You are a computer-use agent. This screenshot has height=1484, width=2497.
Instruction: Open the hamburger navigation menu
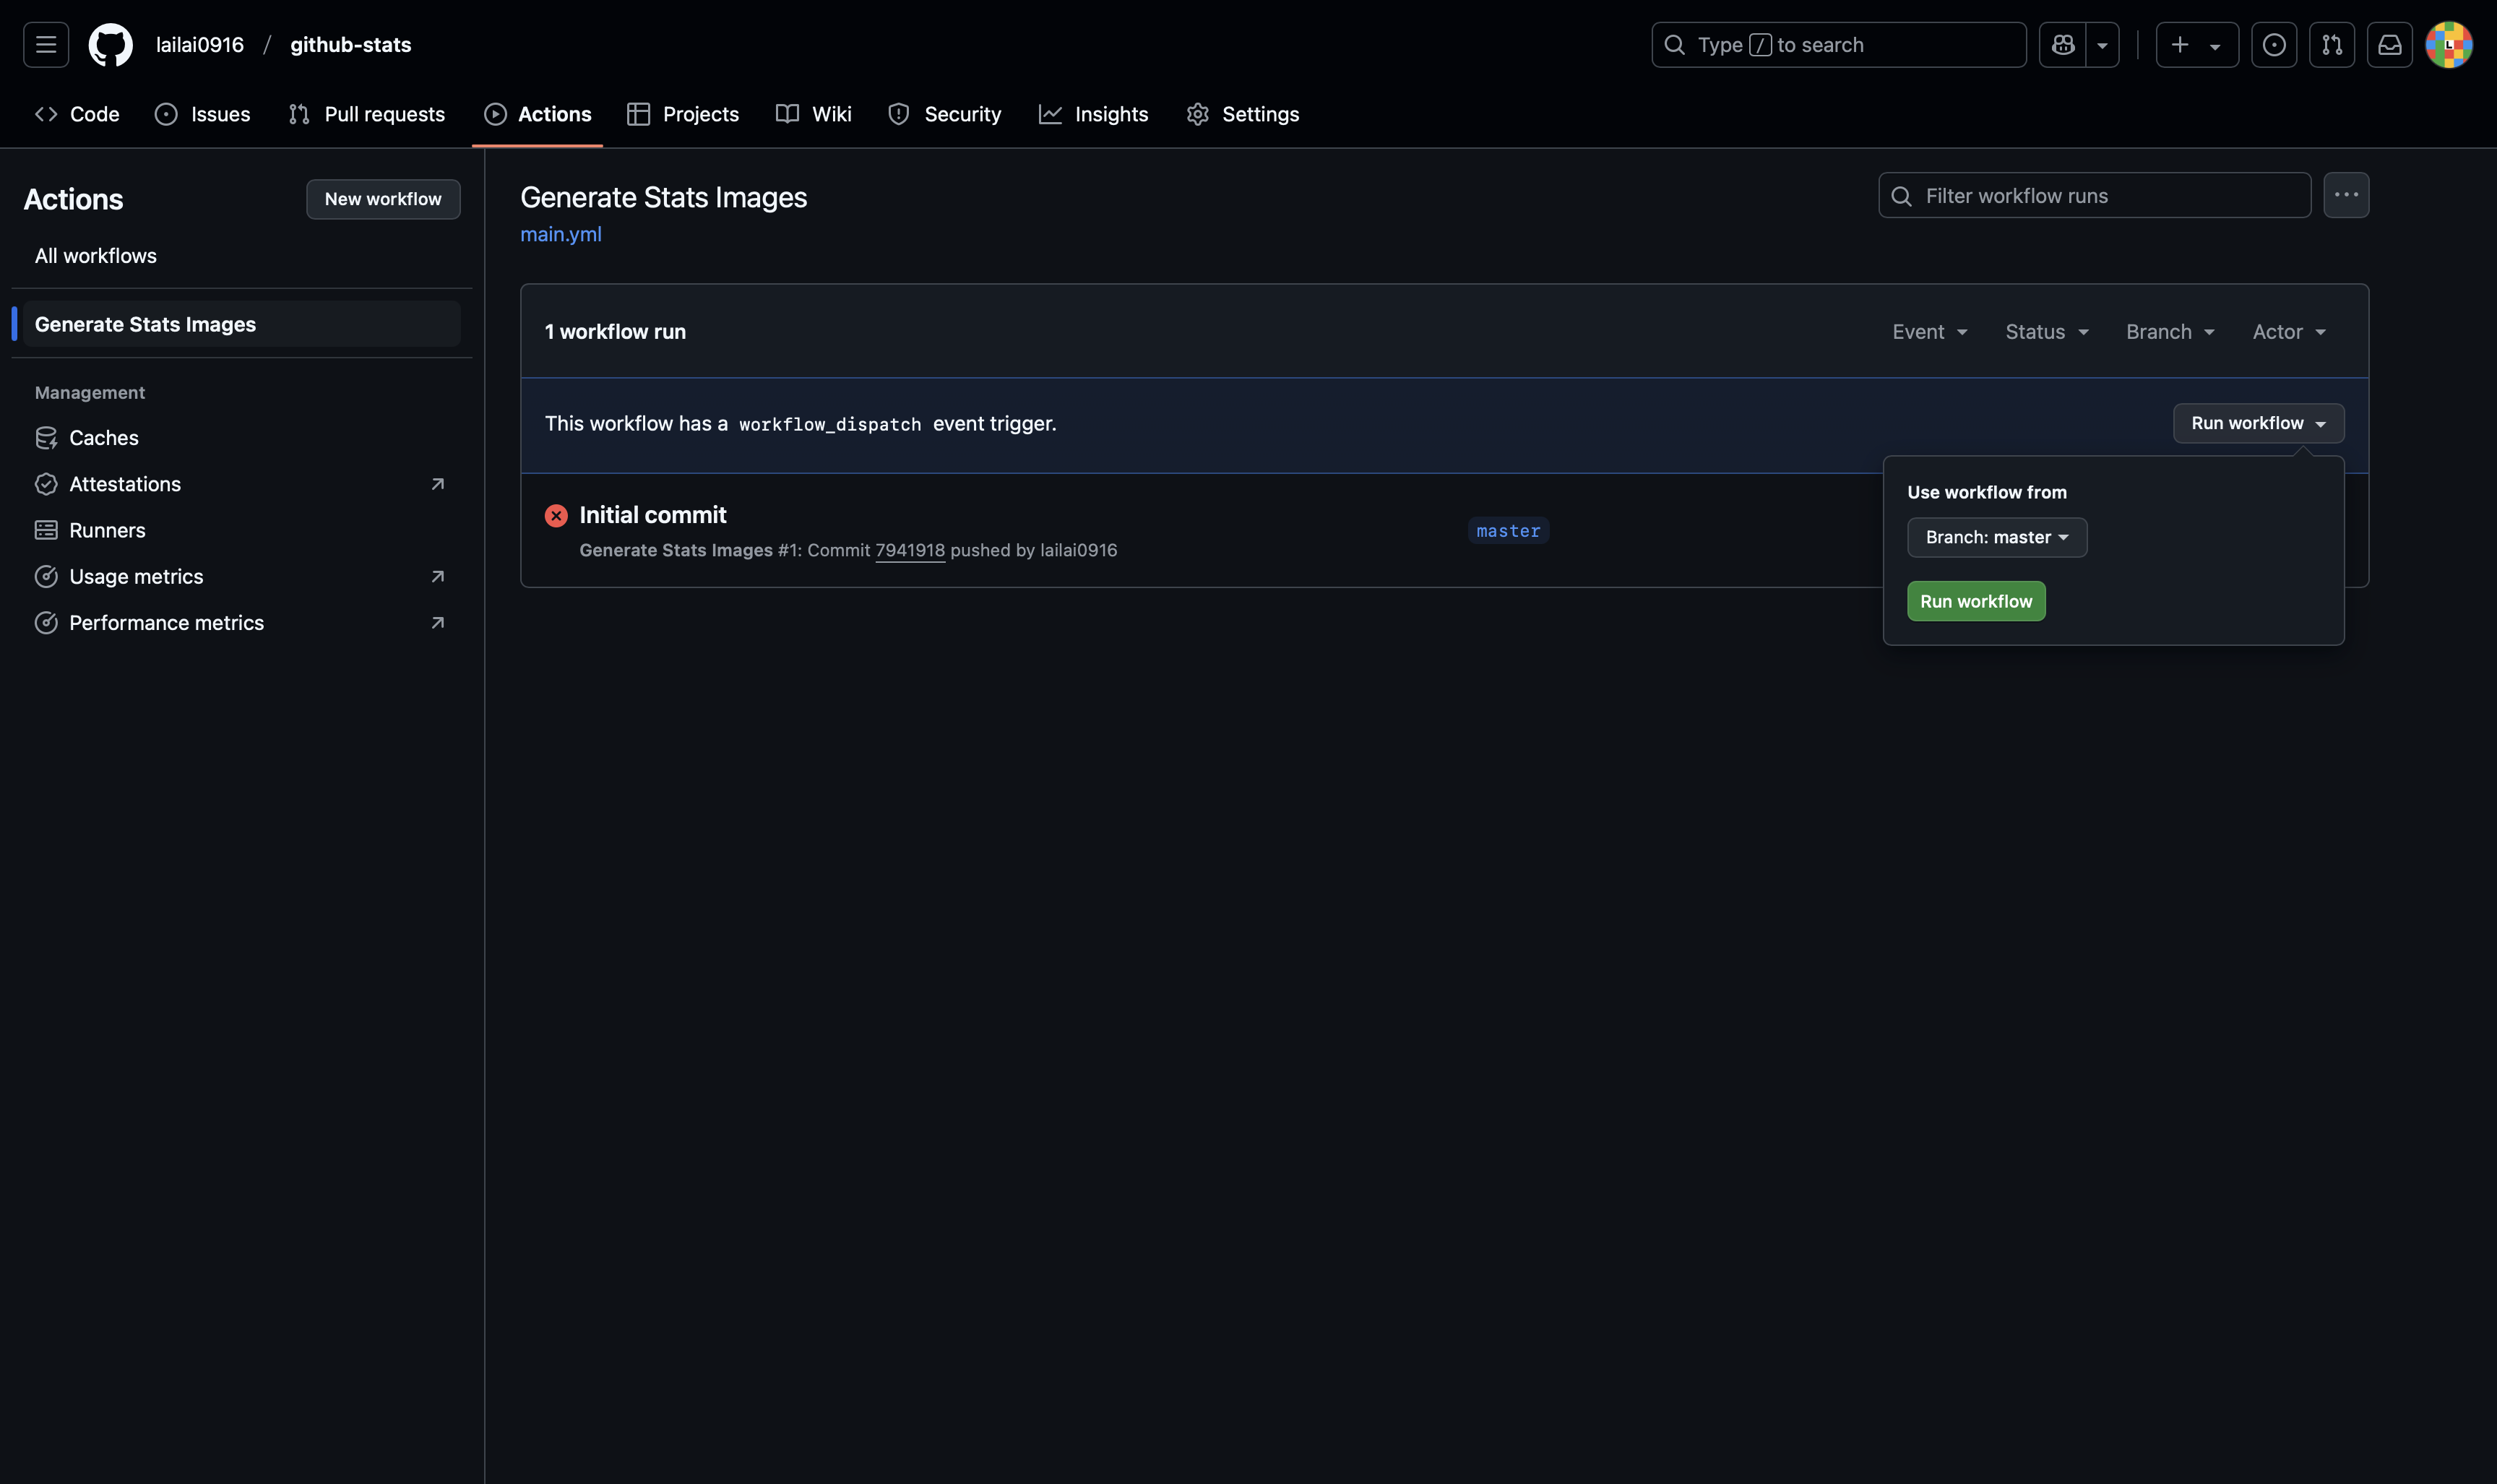point(46,45)
